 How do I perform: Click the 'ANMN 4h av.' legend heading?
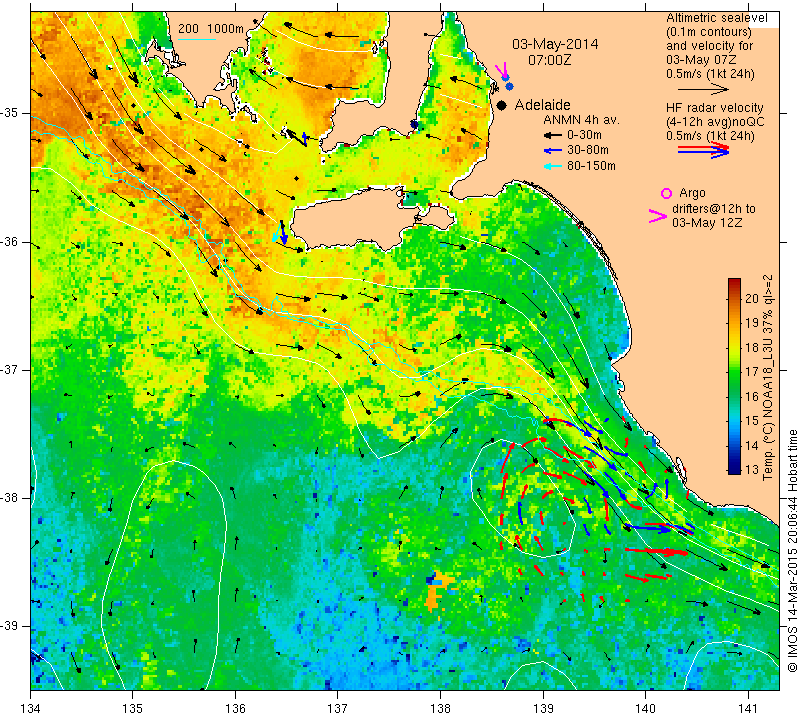(581, 120)
